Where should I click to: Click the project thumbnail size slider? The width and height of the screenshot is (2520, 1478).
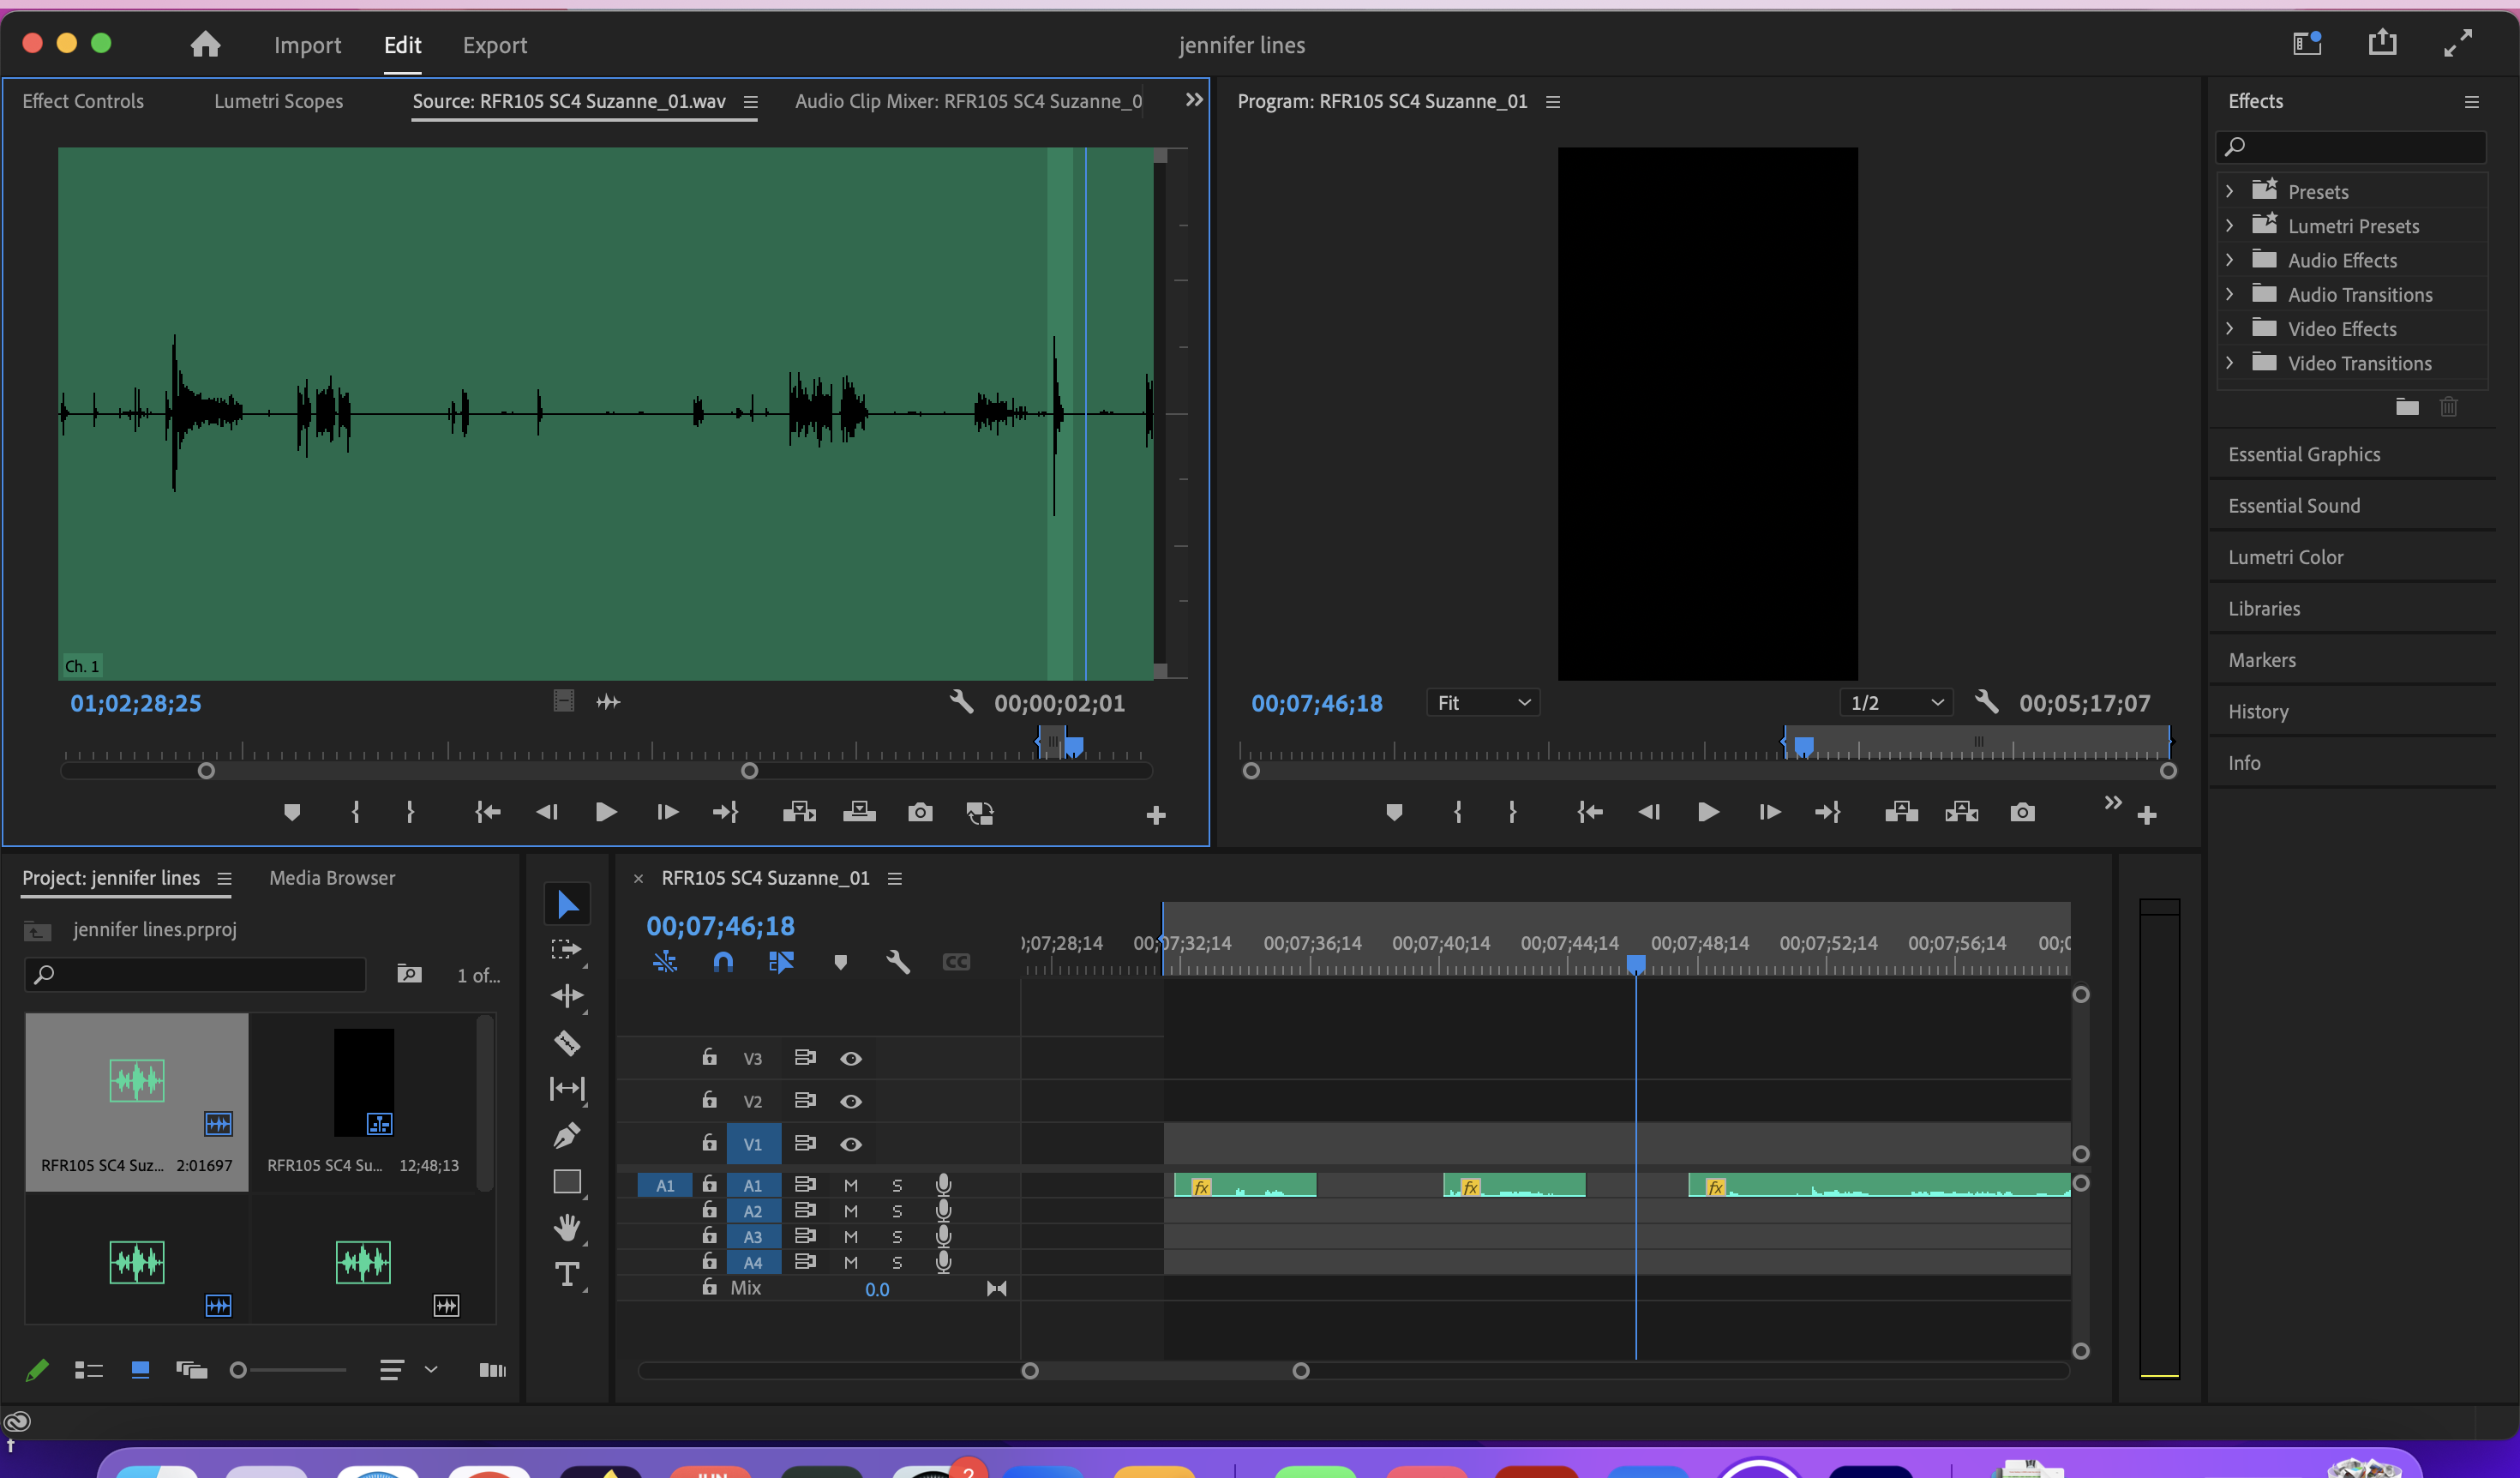pos(238,1370)
